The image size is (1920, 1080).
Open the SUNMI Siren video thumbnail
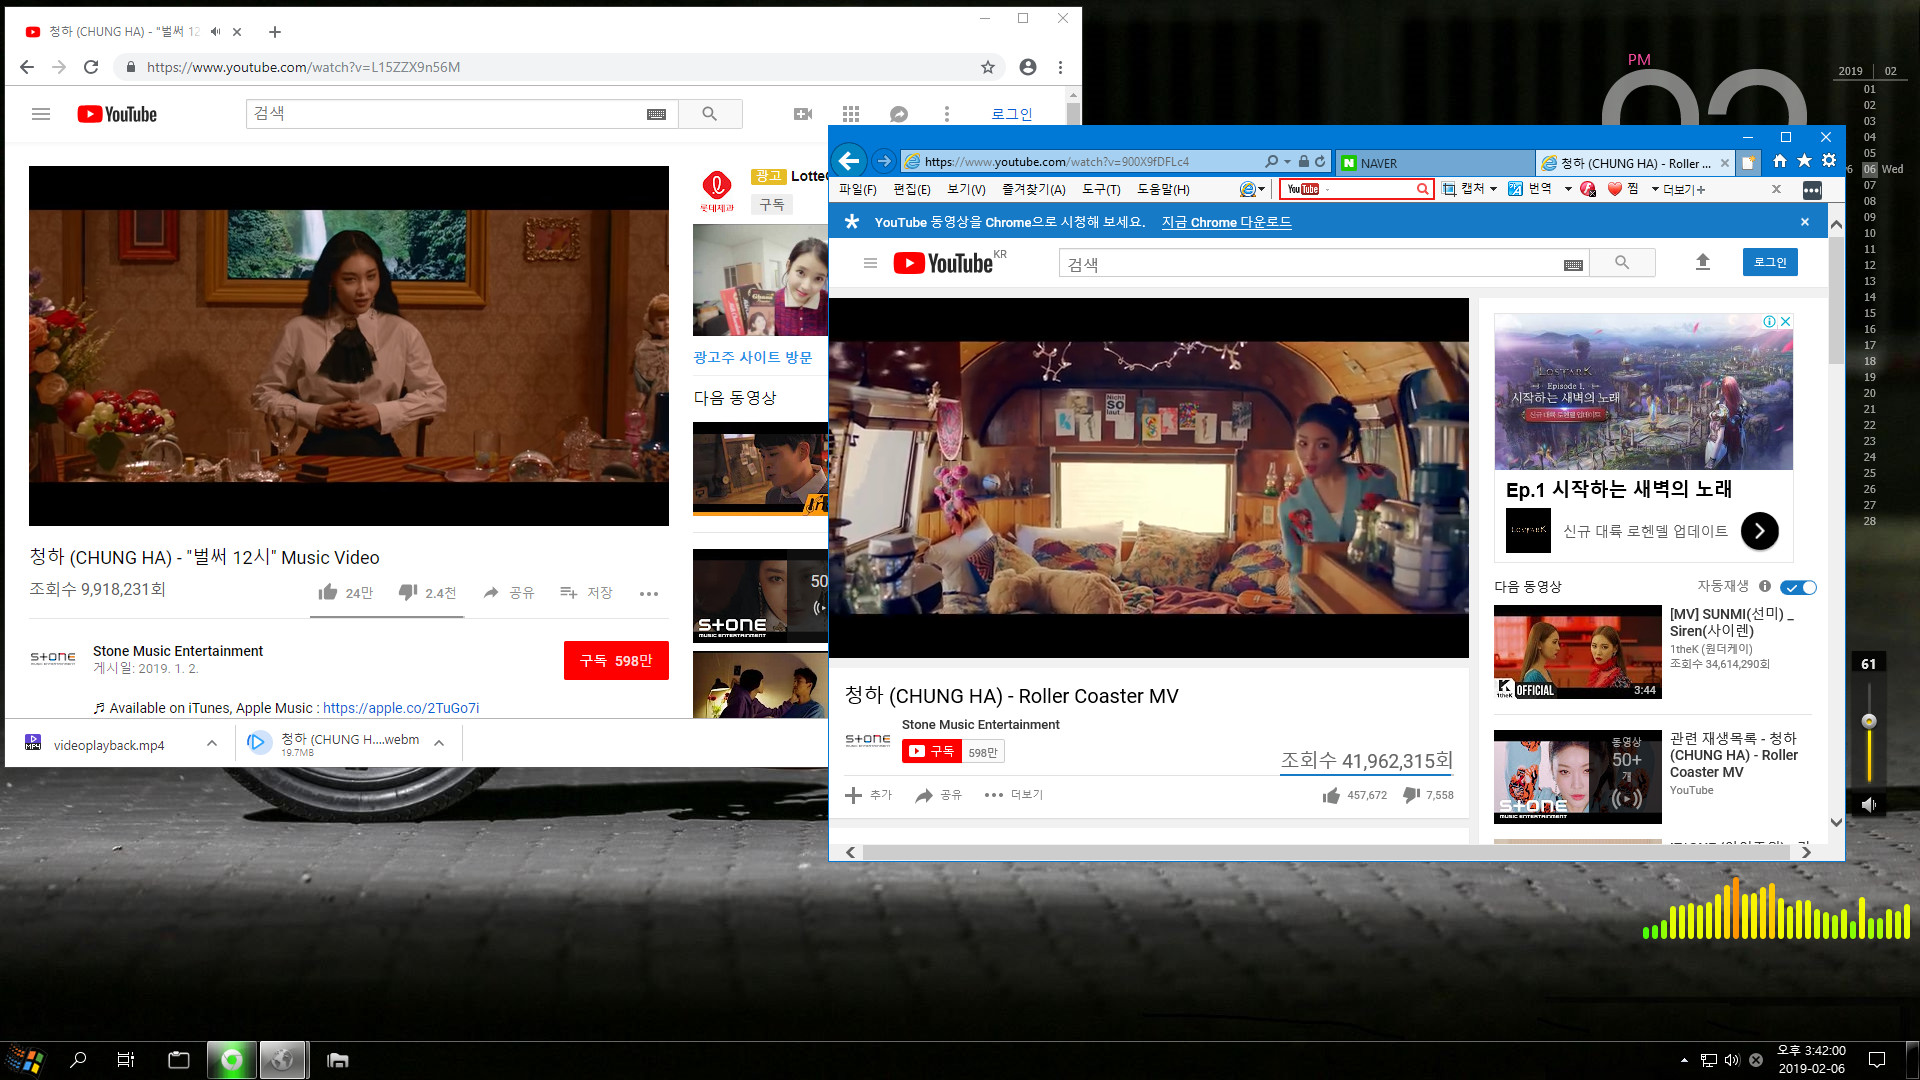click(x=1577, y=651)
